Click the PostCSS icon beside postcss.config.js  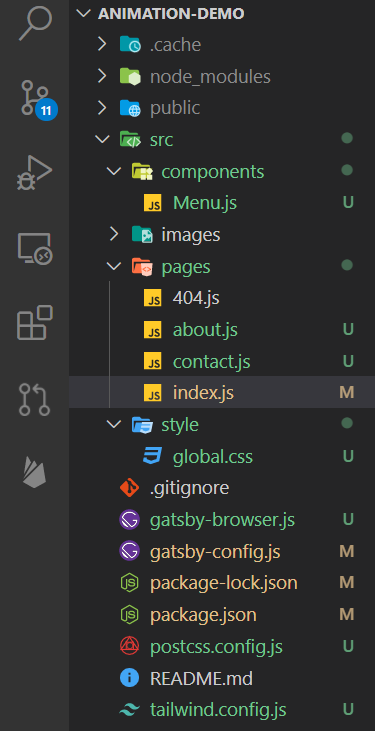click(130, 646)
